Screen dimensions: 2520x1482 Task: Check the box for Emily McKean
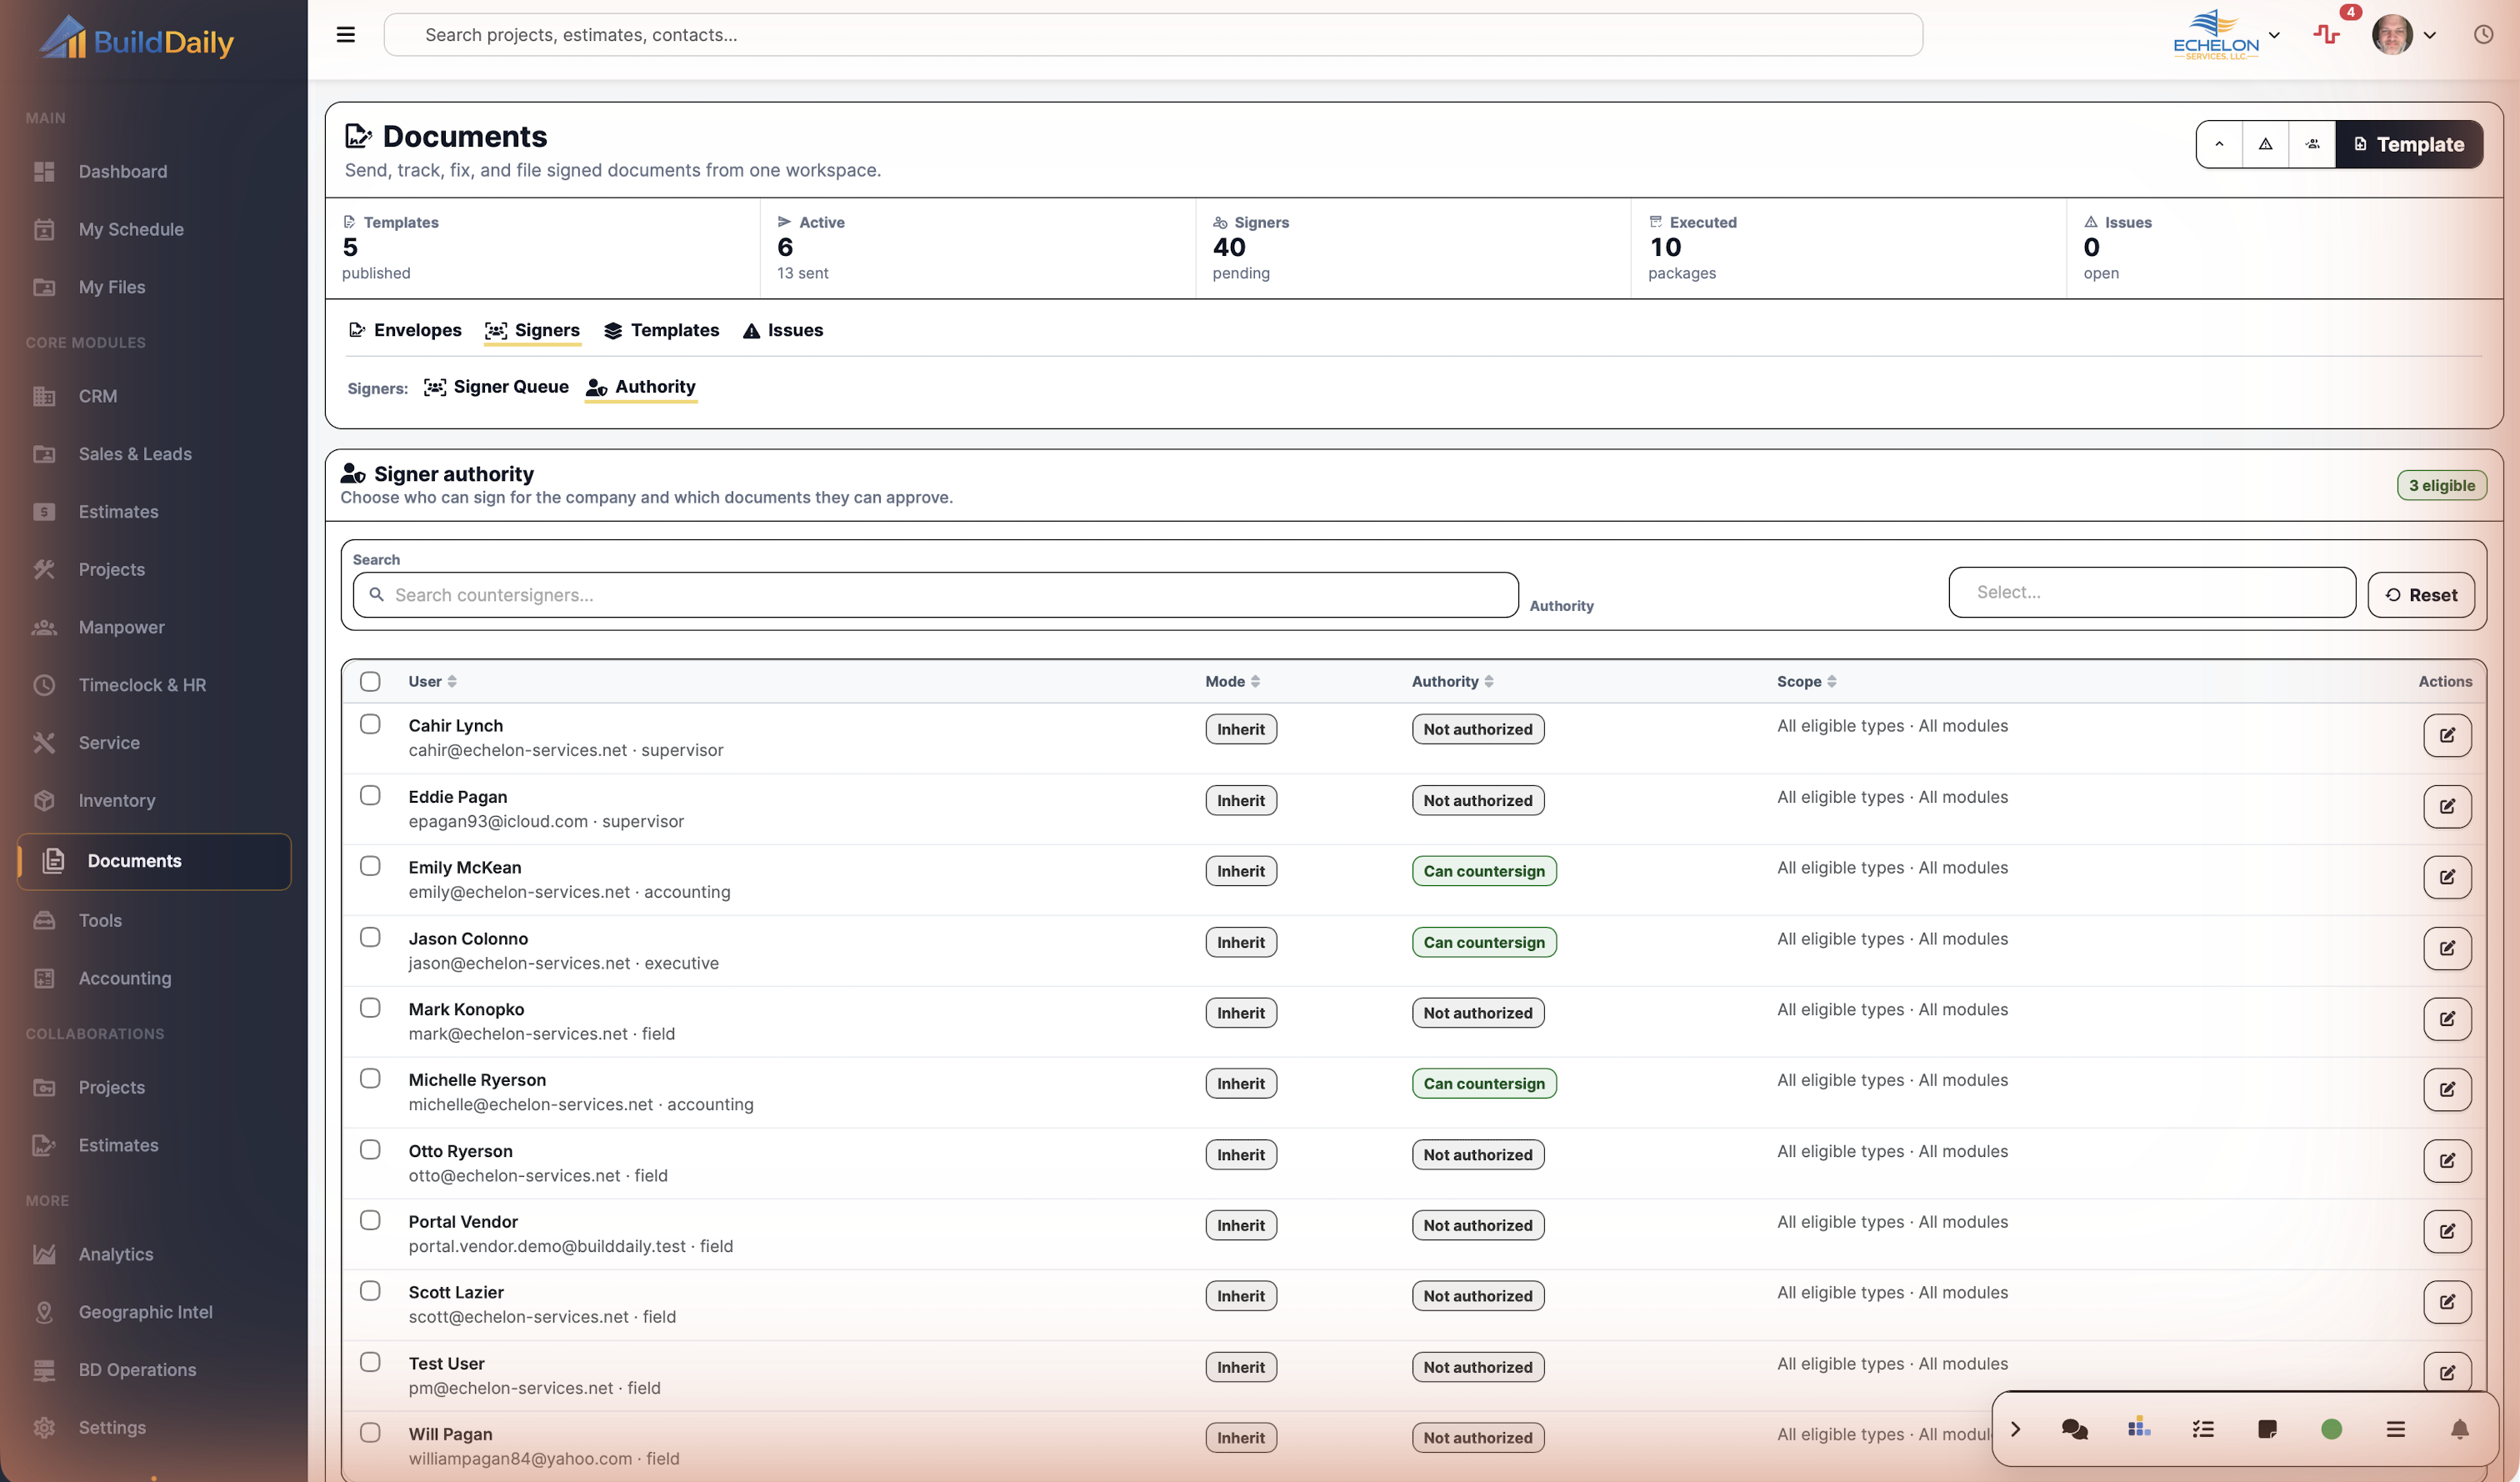(x=370, y=866)
